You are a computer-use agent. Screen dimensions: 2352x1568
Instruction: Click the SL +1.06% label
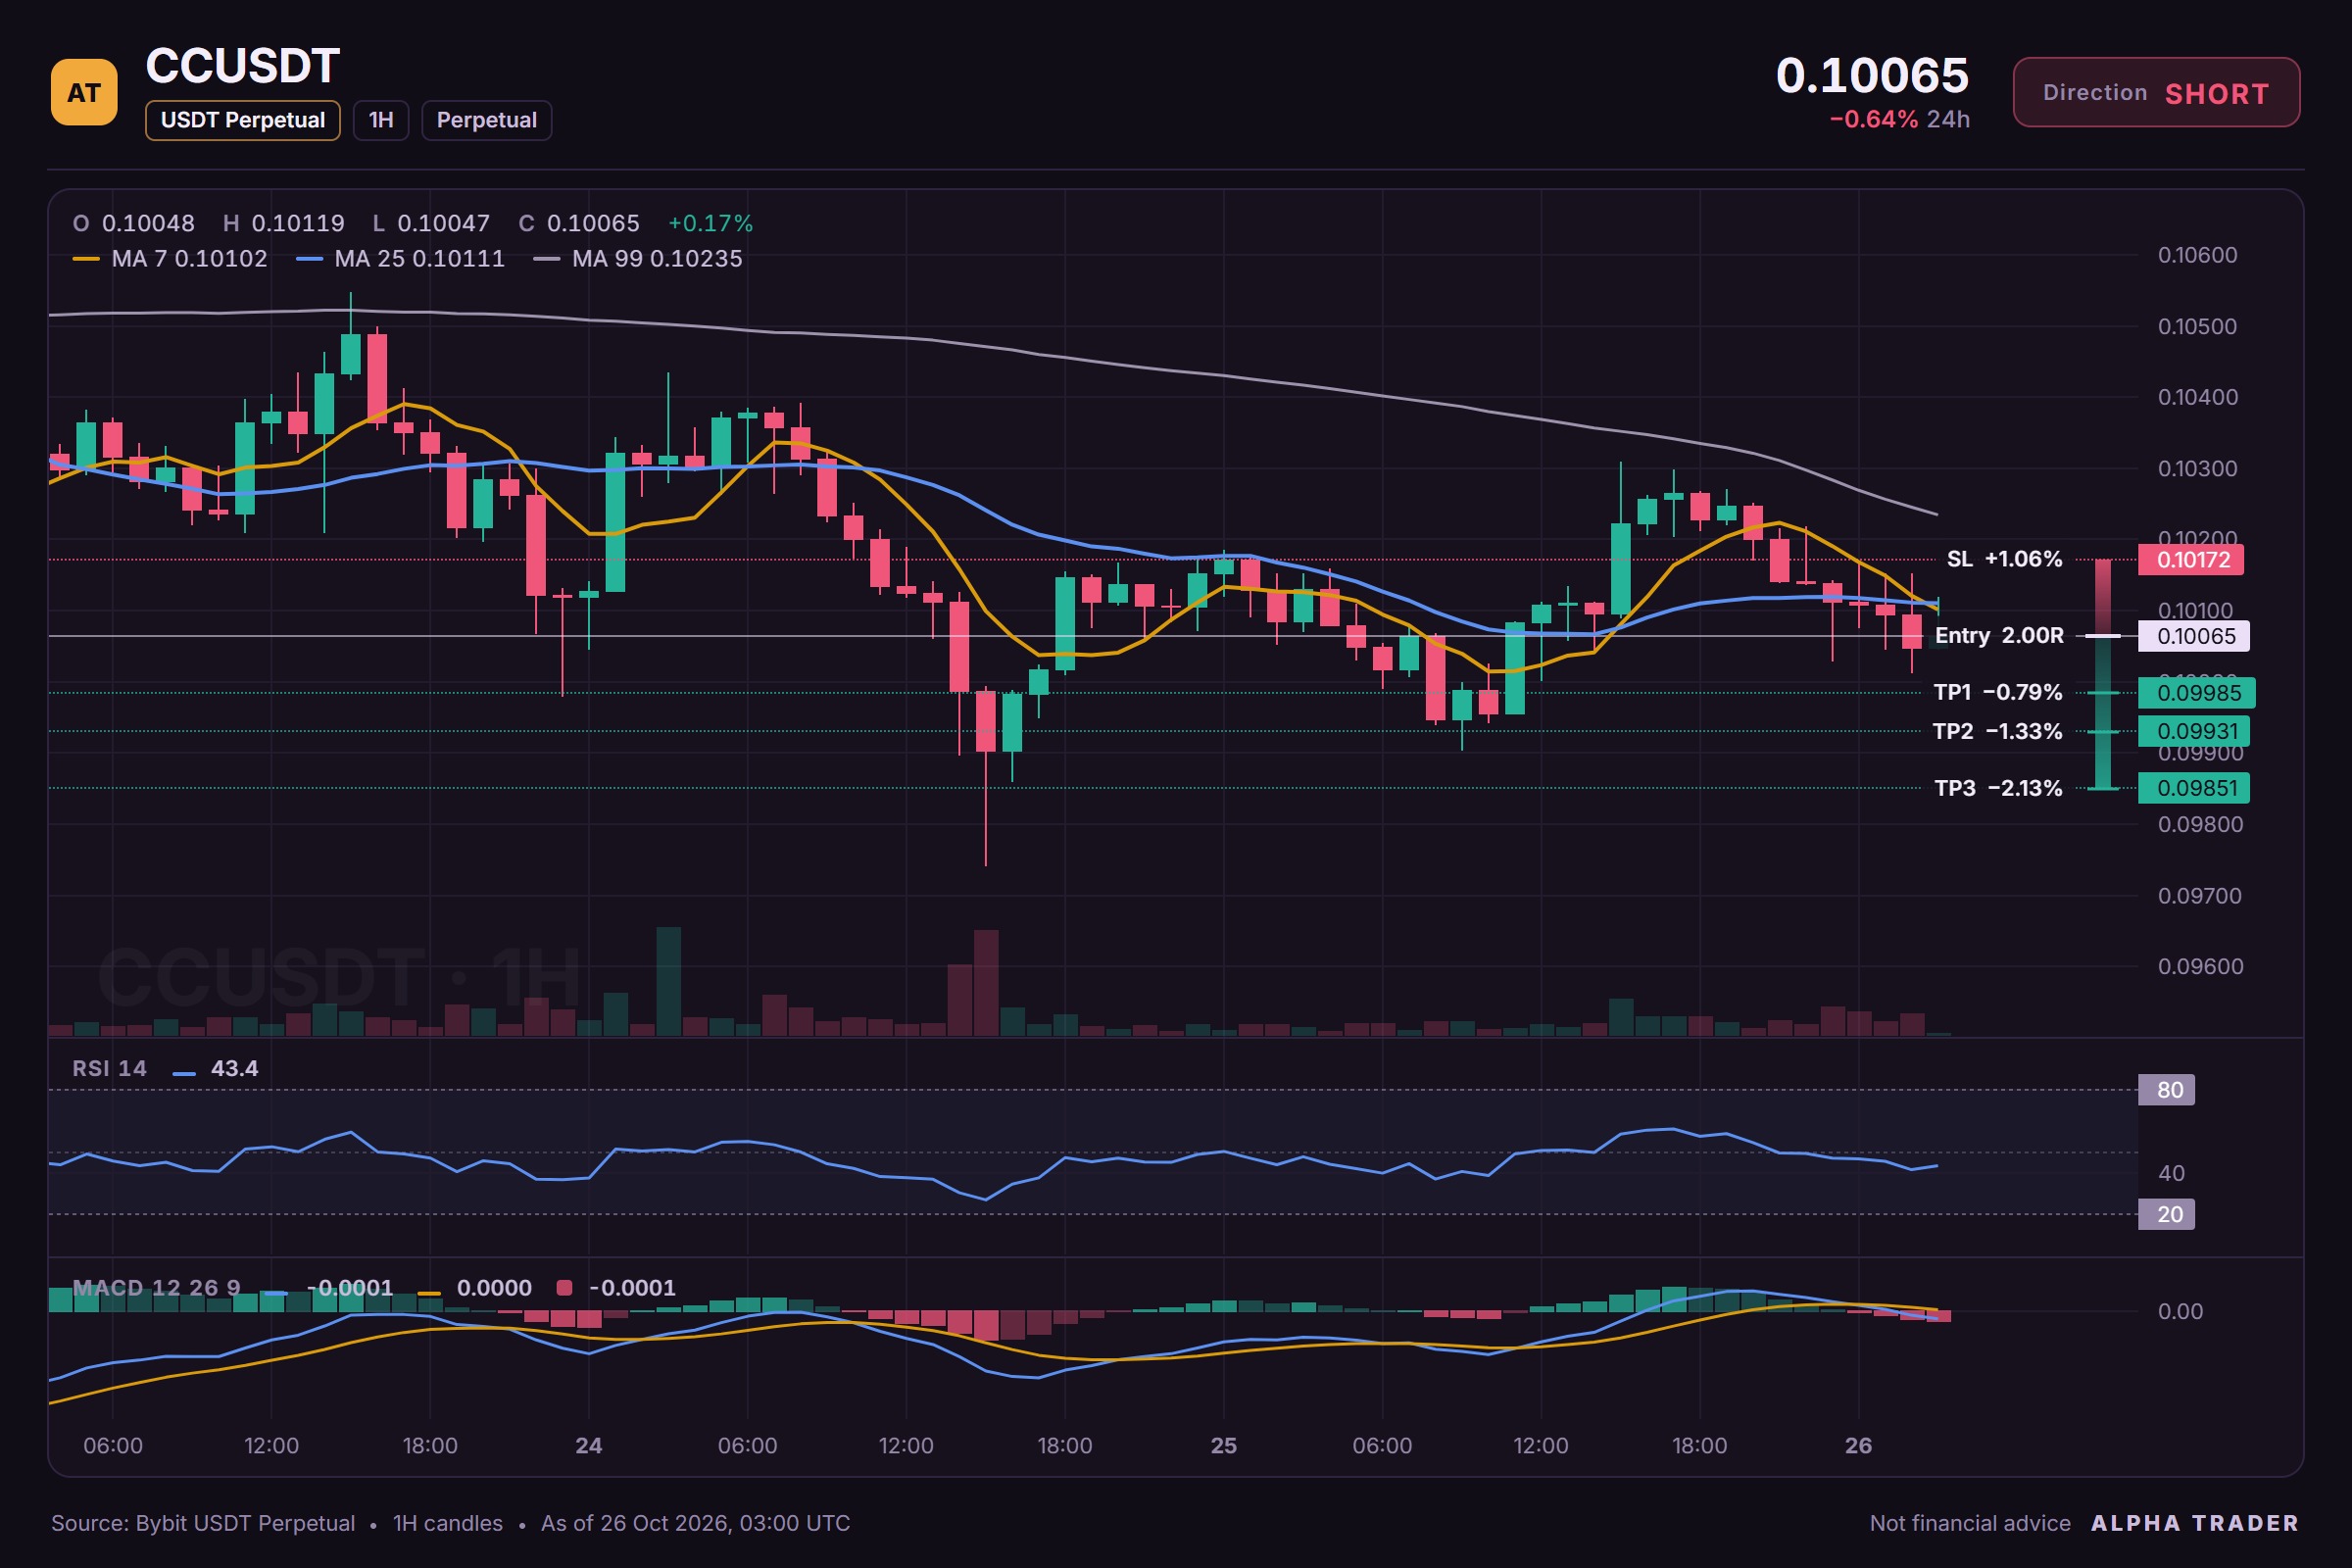pos(2004,559)
